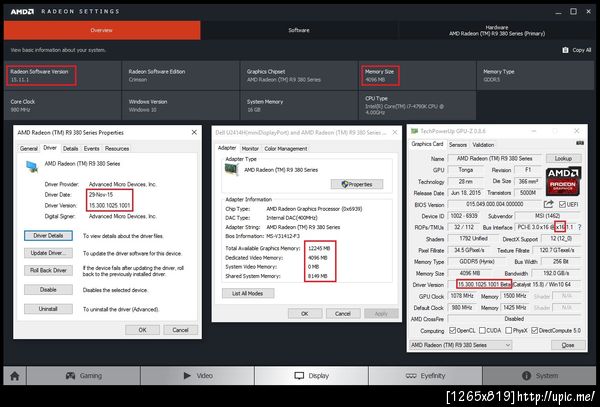Select the Adapter tab in Dell U2414H dialog
This screenshot has height=407, width=600.
point(227,148)
